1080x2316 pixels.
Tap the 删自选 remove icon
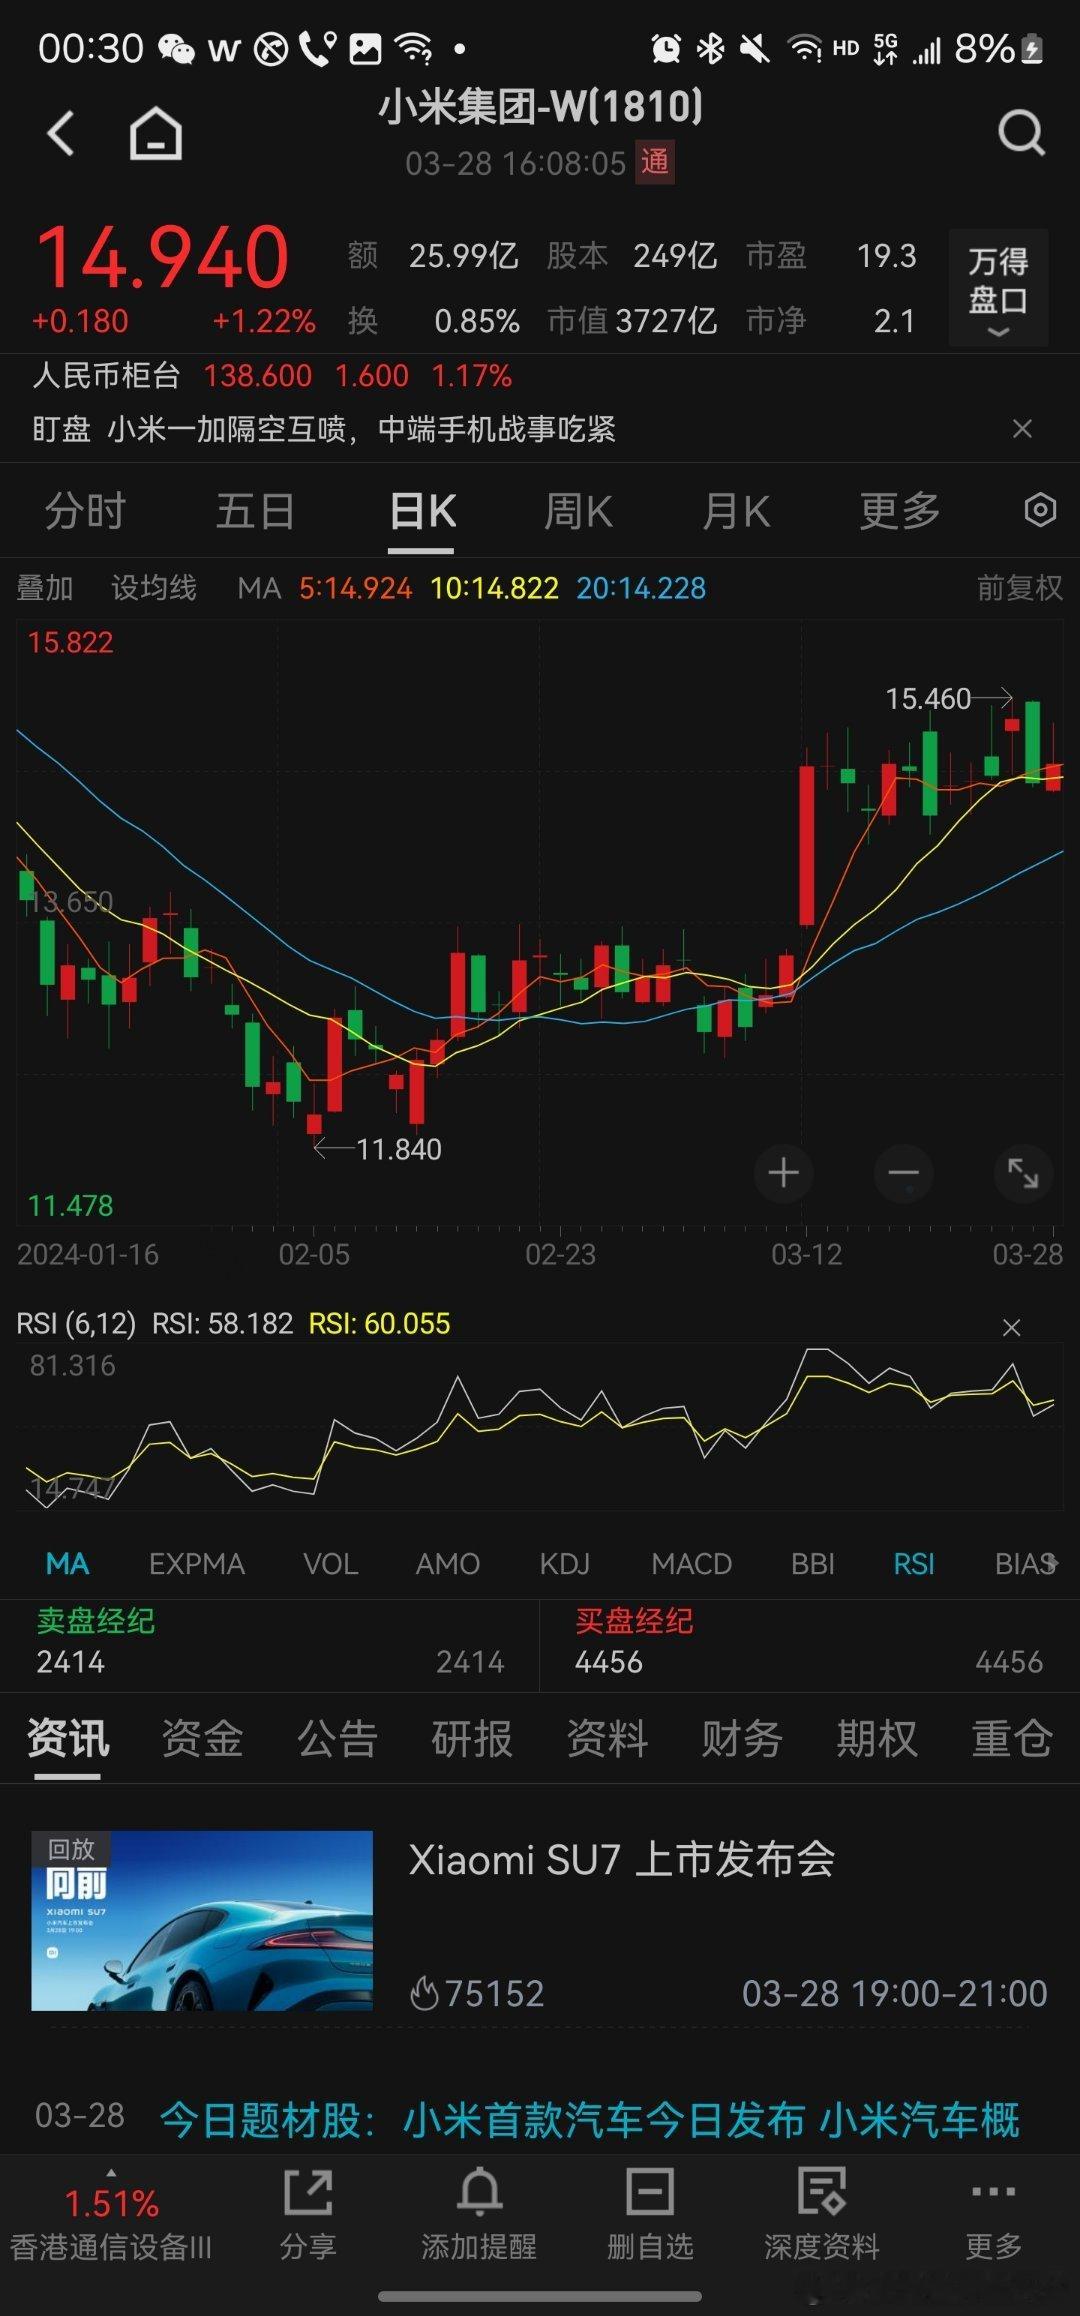pyautogui.click(x=650, y=2214)
